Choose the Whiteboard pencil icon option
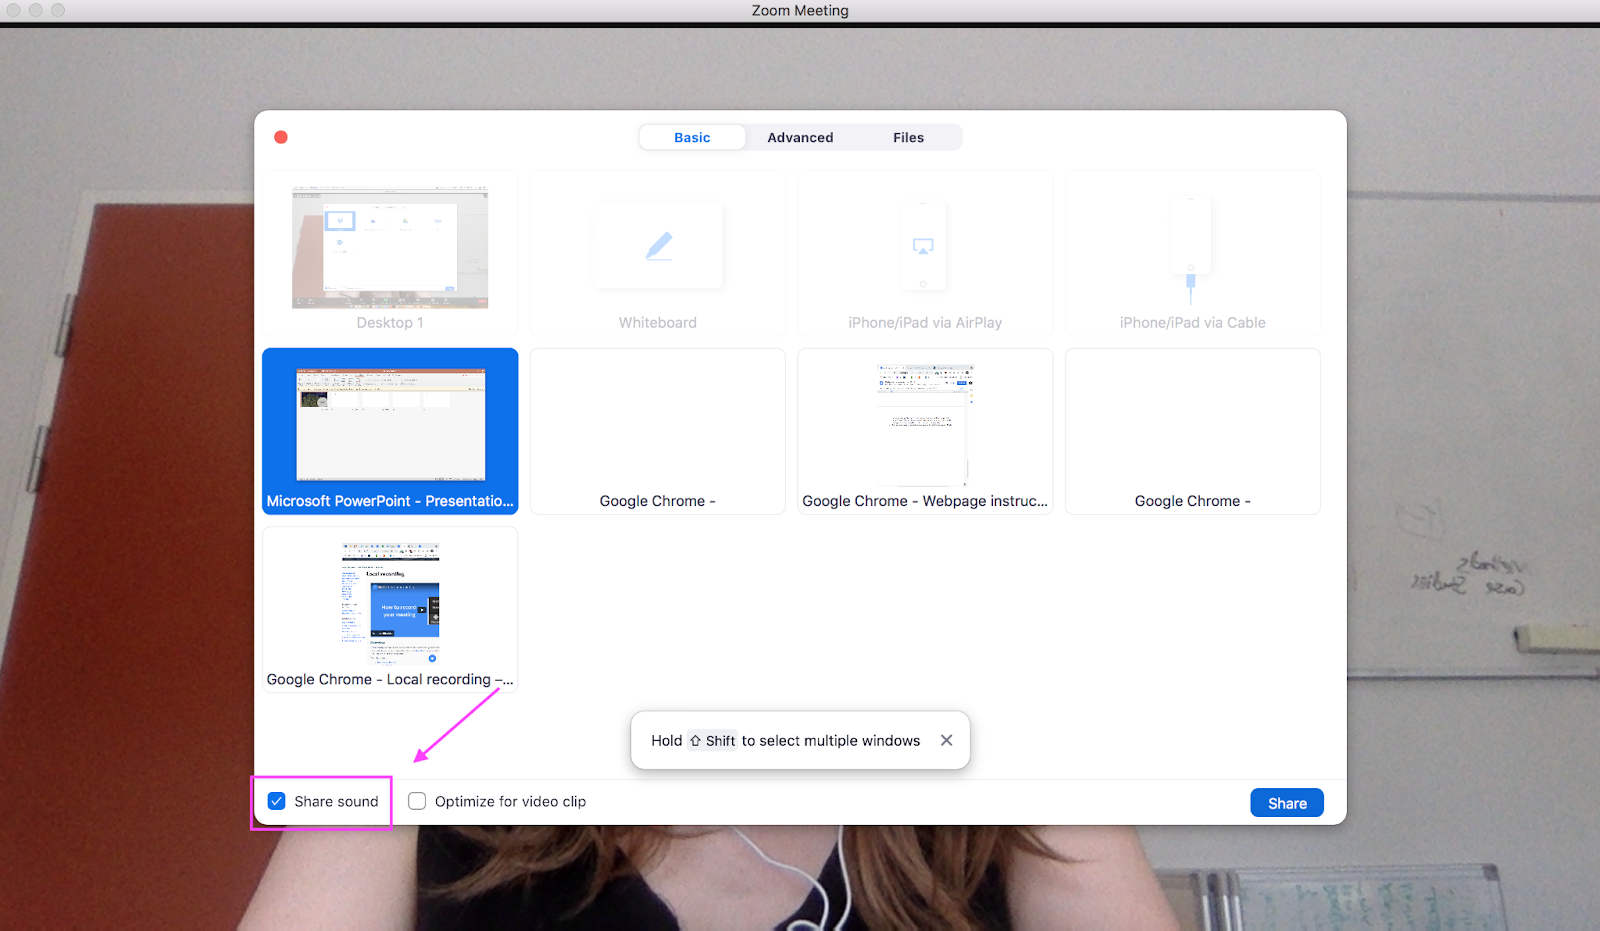Viewport: 1600px width, 931px height. pos(658,246)
